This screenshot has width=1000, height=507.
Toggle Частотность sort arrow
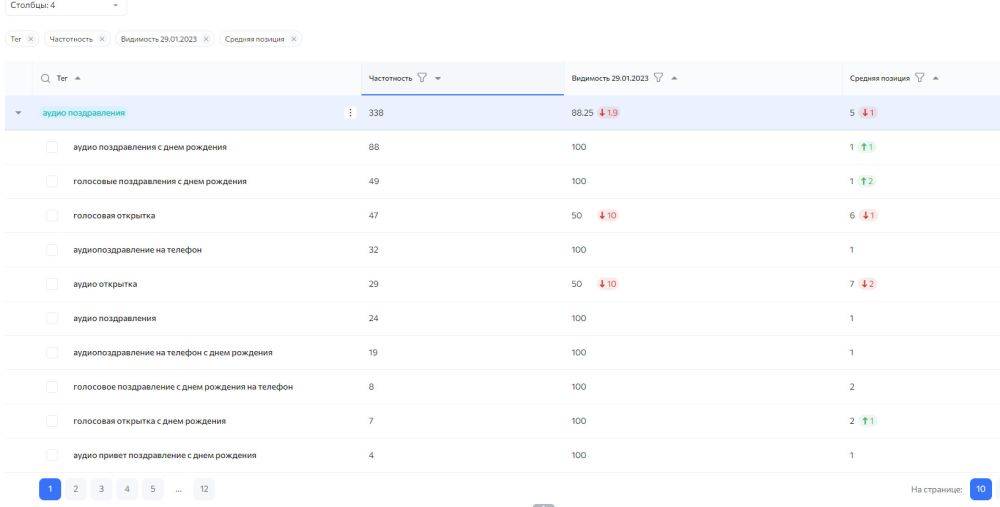pos(438,78)
